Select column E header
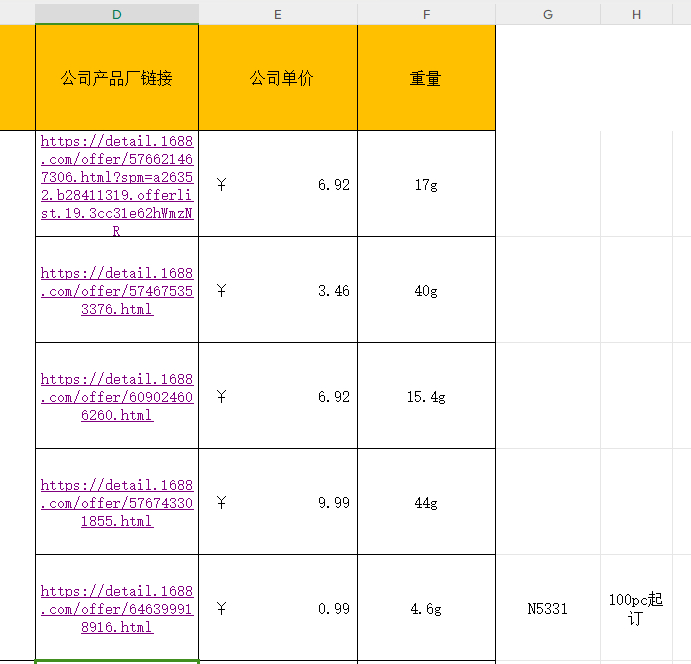This screenshot has height=664, width=691. pyautogui.click(x=277, y=14)
